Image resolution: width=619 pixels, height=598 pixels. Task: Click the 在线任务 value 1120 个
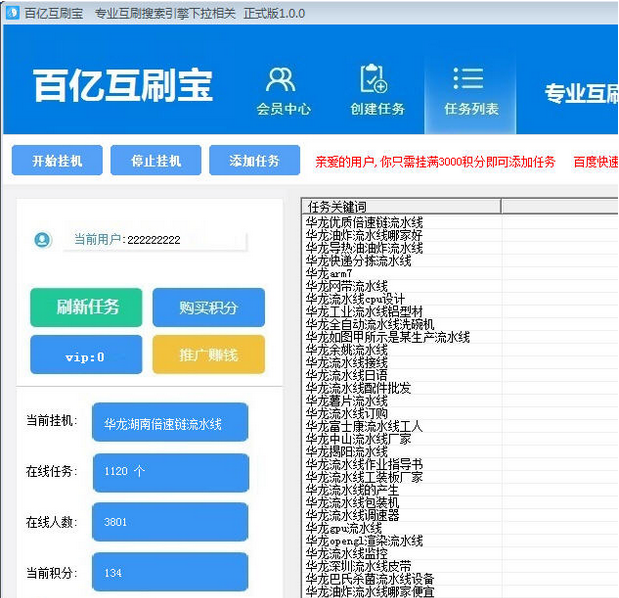[x=171, y=472]
